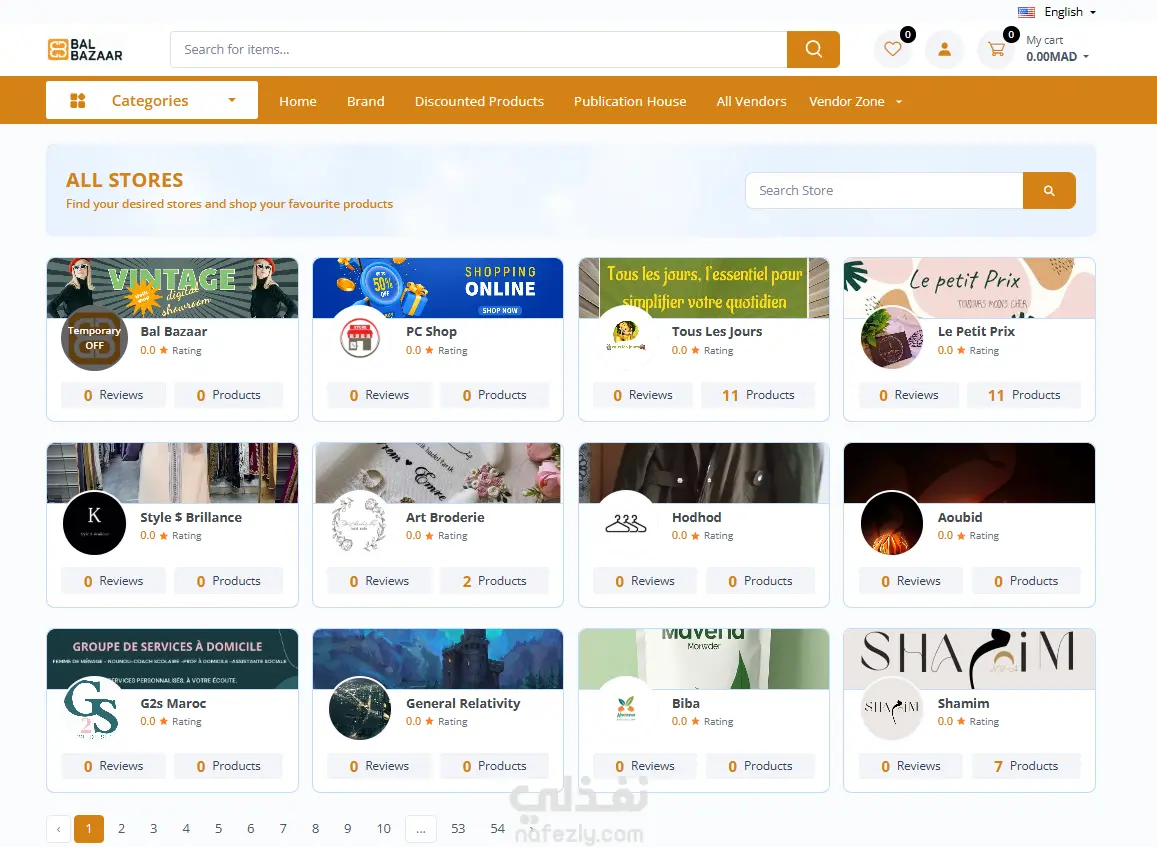The height and width of the screenshot is (847, 1157).
Task: Open the All Vendors menu item
Action: click(x=751, y=101)
